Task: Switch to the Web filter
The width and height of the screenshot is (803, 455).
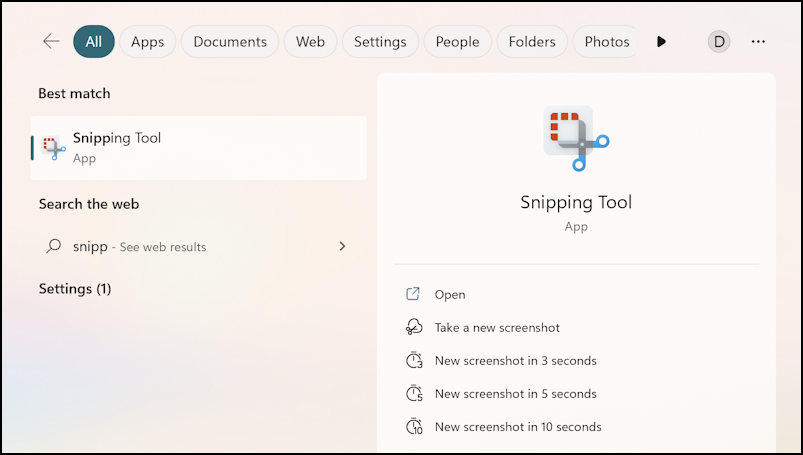Action: [x=310, y=42]
